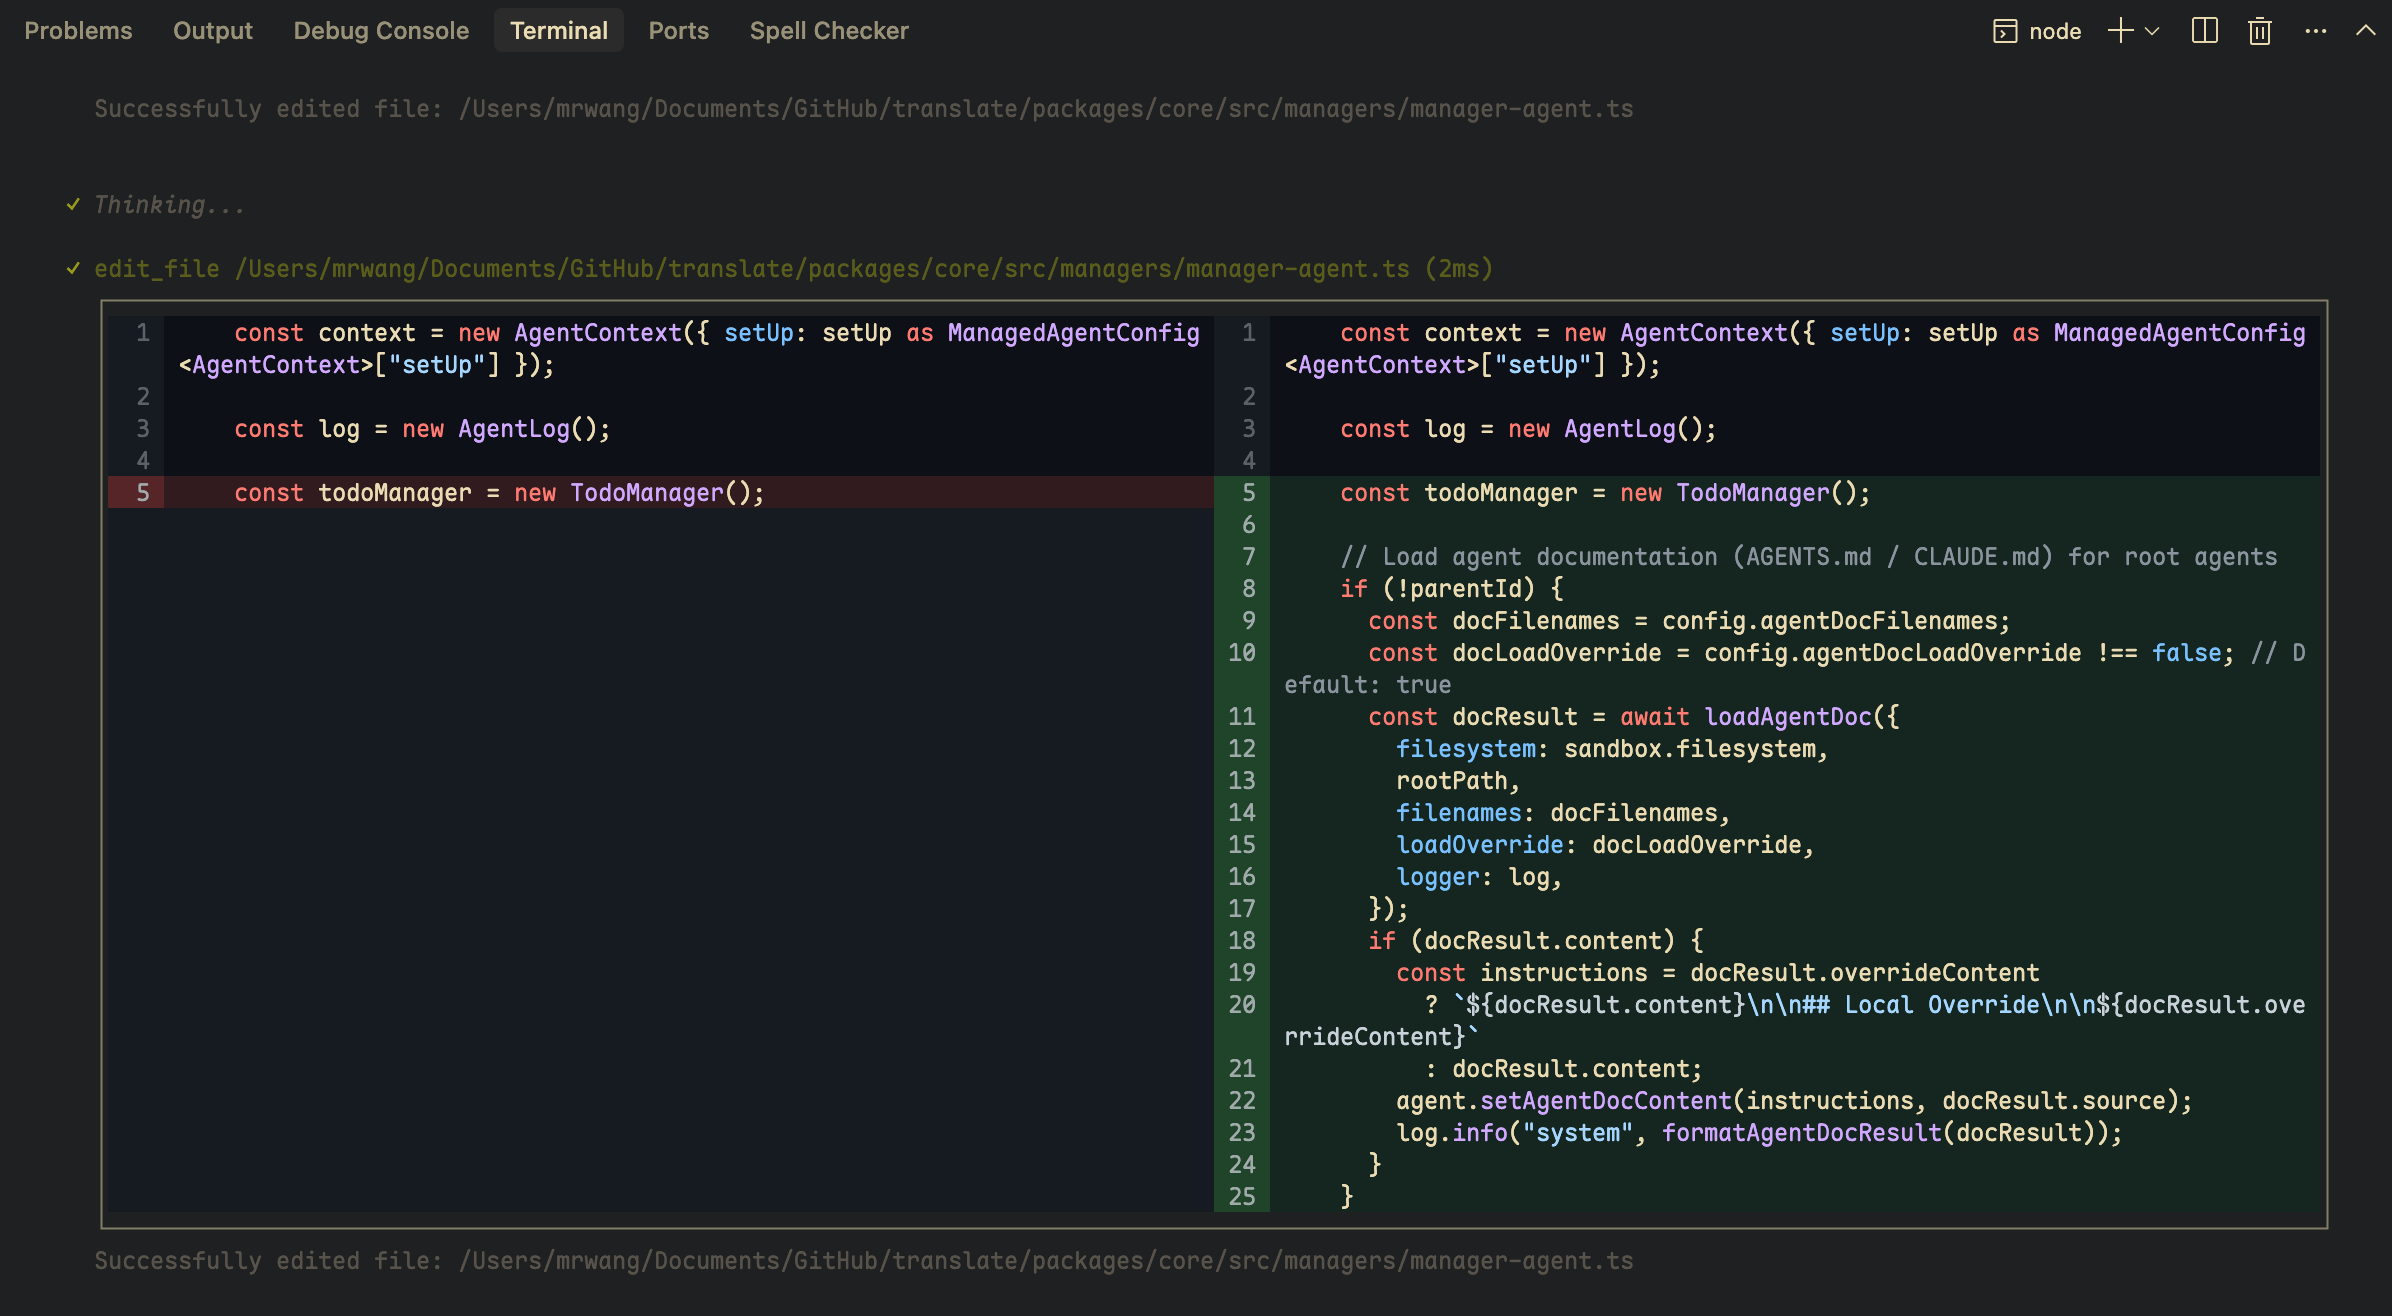Click the 'agent.setAgentDocContent' line
This screenshot has width=2392, height=1316.
click(1794, 1101)
